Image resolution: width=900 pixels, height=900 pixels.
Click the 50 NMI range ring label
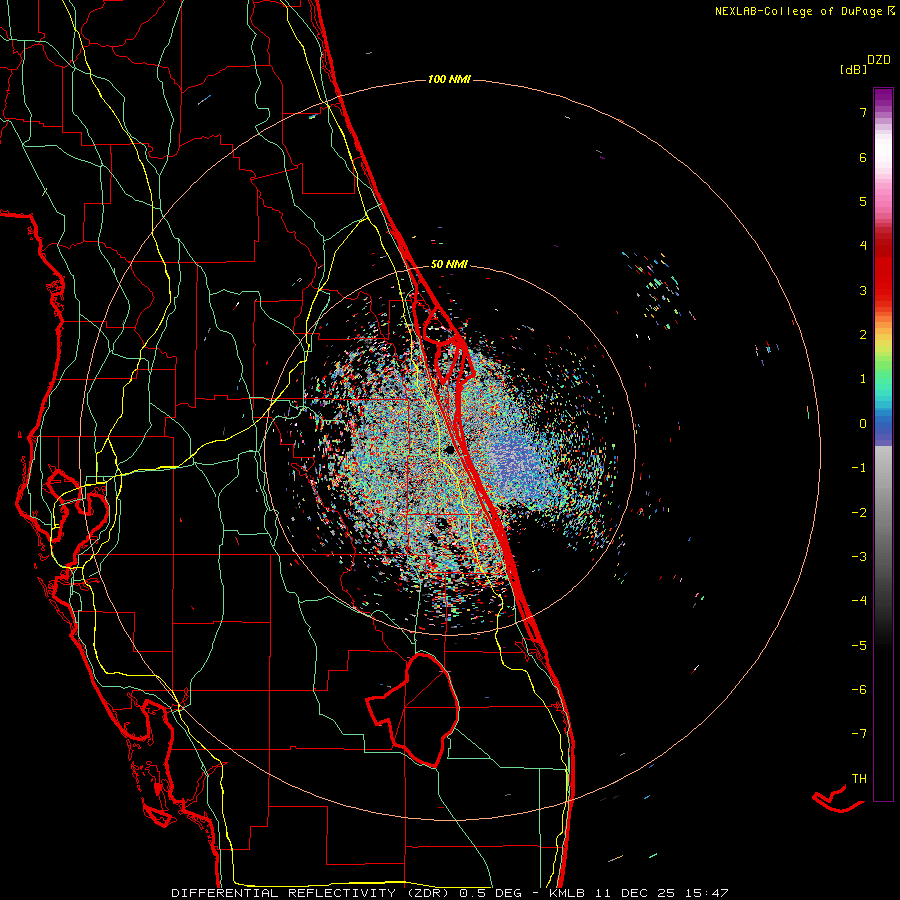[449, 265]
